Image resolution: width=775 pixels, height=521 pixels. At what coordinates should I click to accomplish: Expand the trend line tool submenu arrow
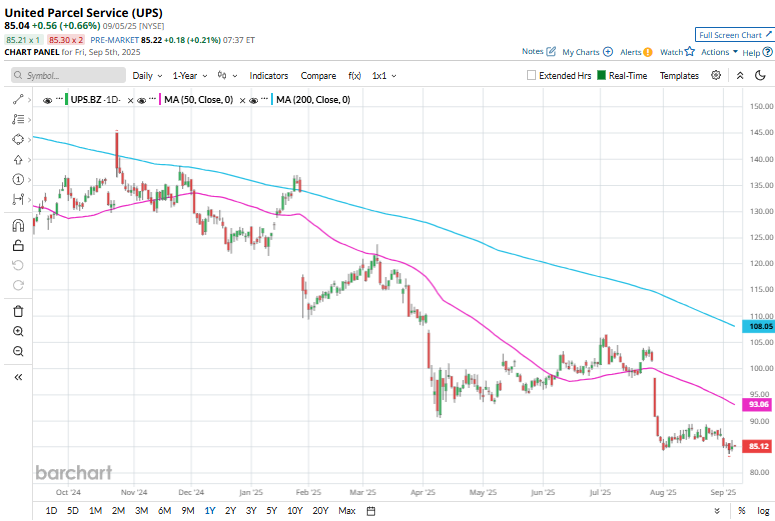[x=30, y=100]
